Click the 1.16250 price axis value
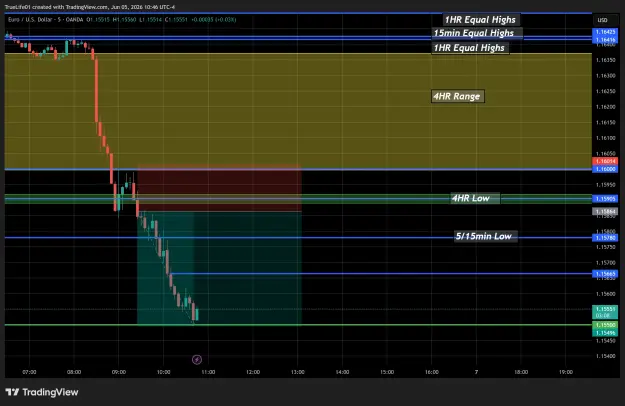 (605, 91)
